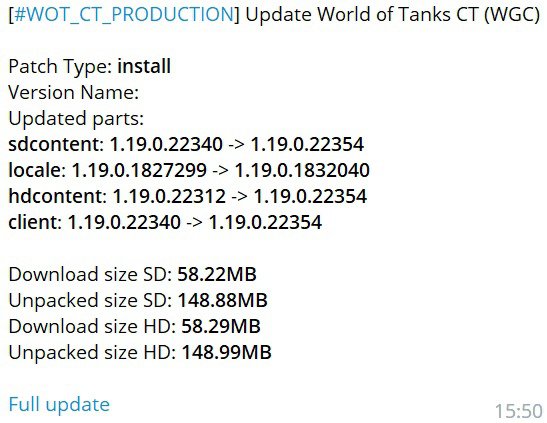The height and width of the screenshot is (423, 547).
Task: Click the Update World of Tanks CT title
Action: [392, 15]
